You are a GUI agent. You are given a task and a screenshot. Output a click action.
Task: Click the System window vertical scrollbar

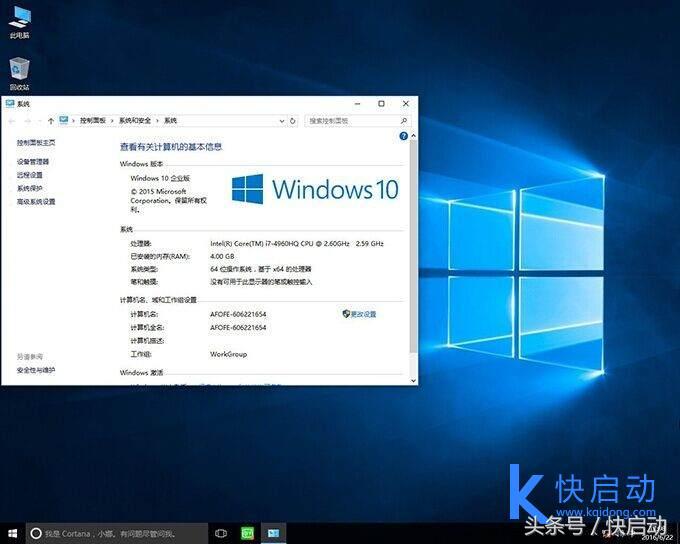point(413,246)
